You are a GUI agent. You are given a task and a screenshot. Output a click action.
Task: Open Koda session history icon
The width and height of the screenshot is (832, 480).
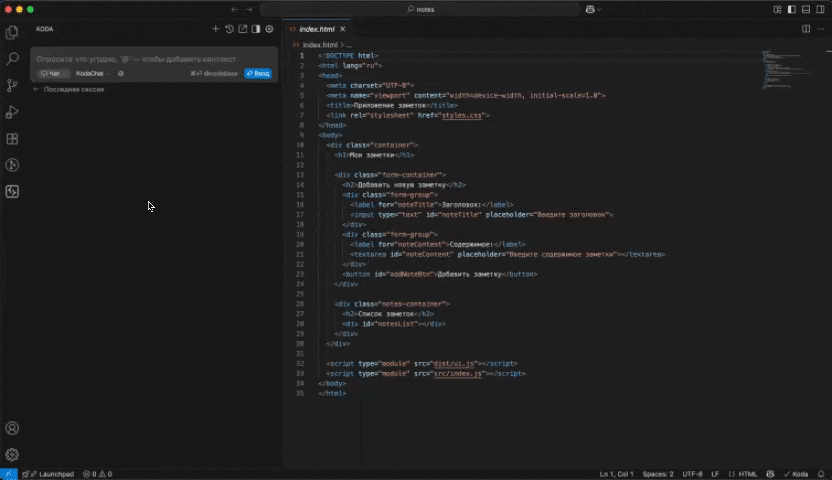click(229, 29)
